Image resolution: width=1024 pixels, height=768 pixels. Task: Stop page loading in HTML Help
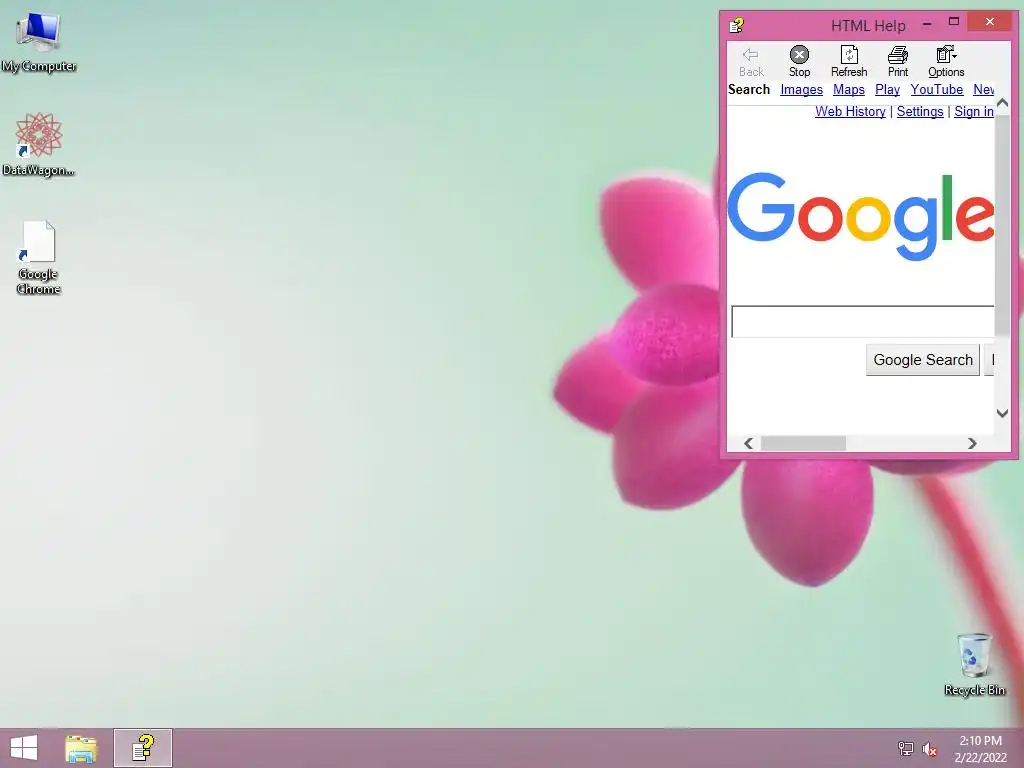click(x=799, y=61)
